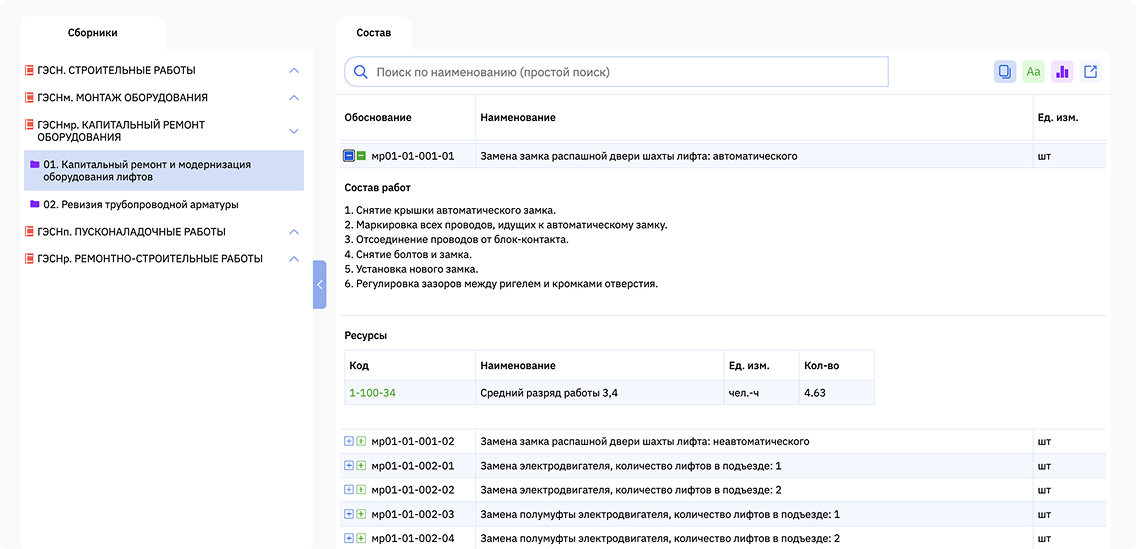This screenshot has height=549, width=1136.
Task: Select 01. Капитальный ремонт и модернизация лифтов
Action: coord(164,170)
